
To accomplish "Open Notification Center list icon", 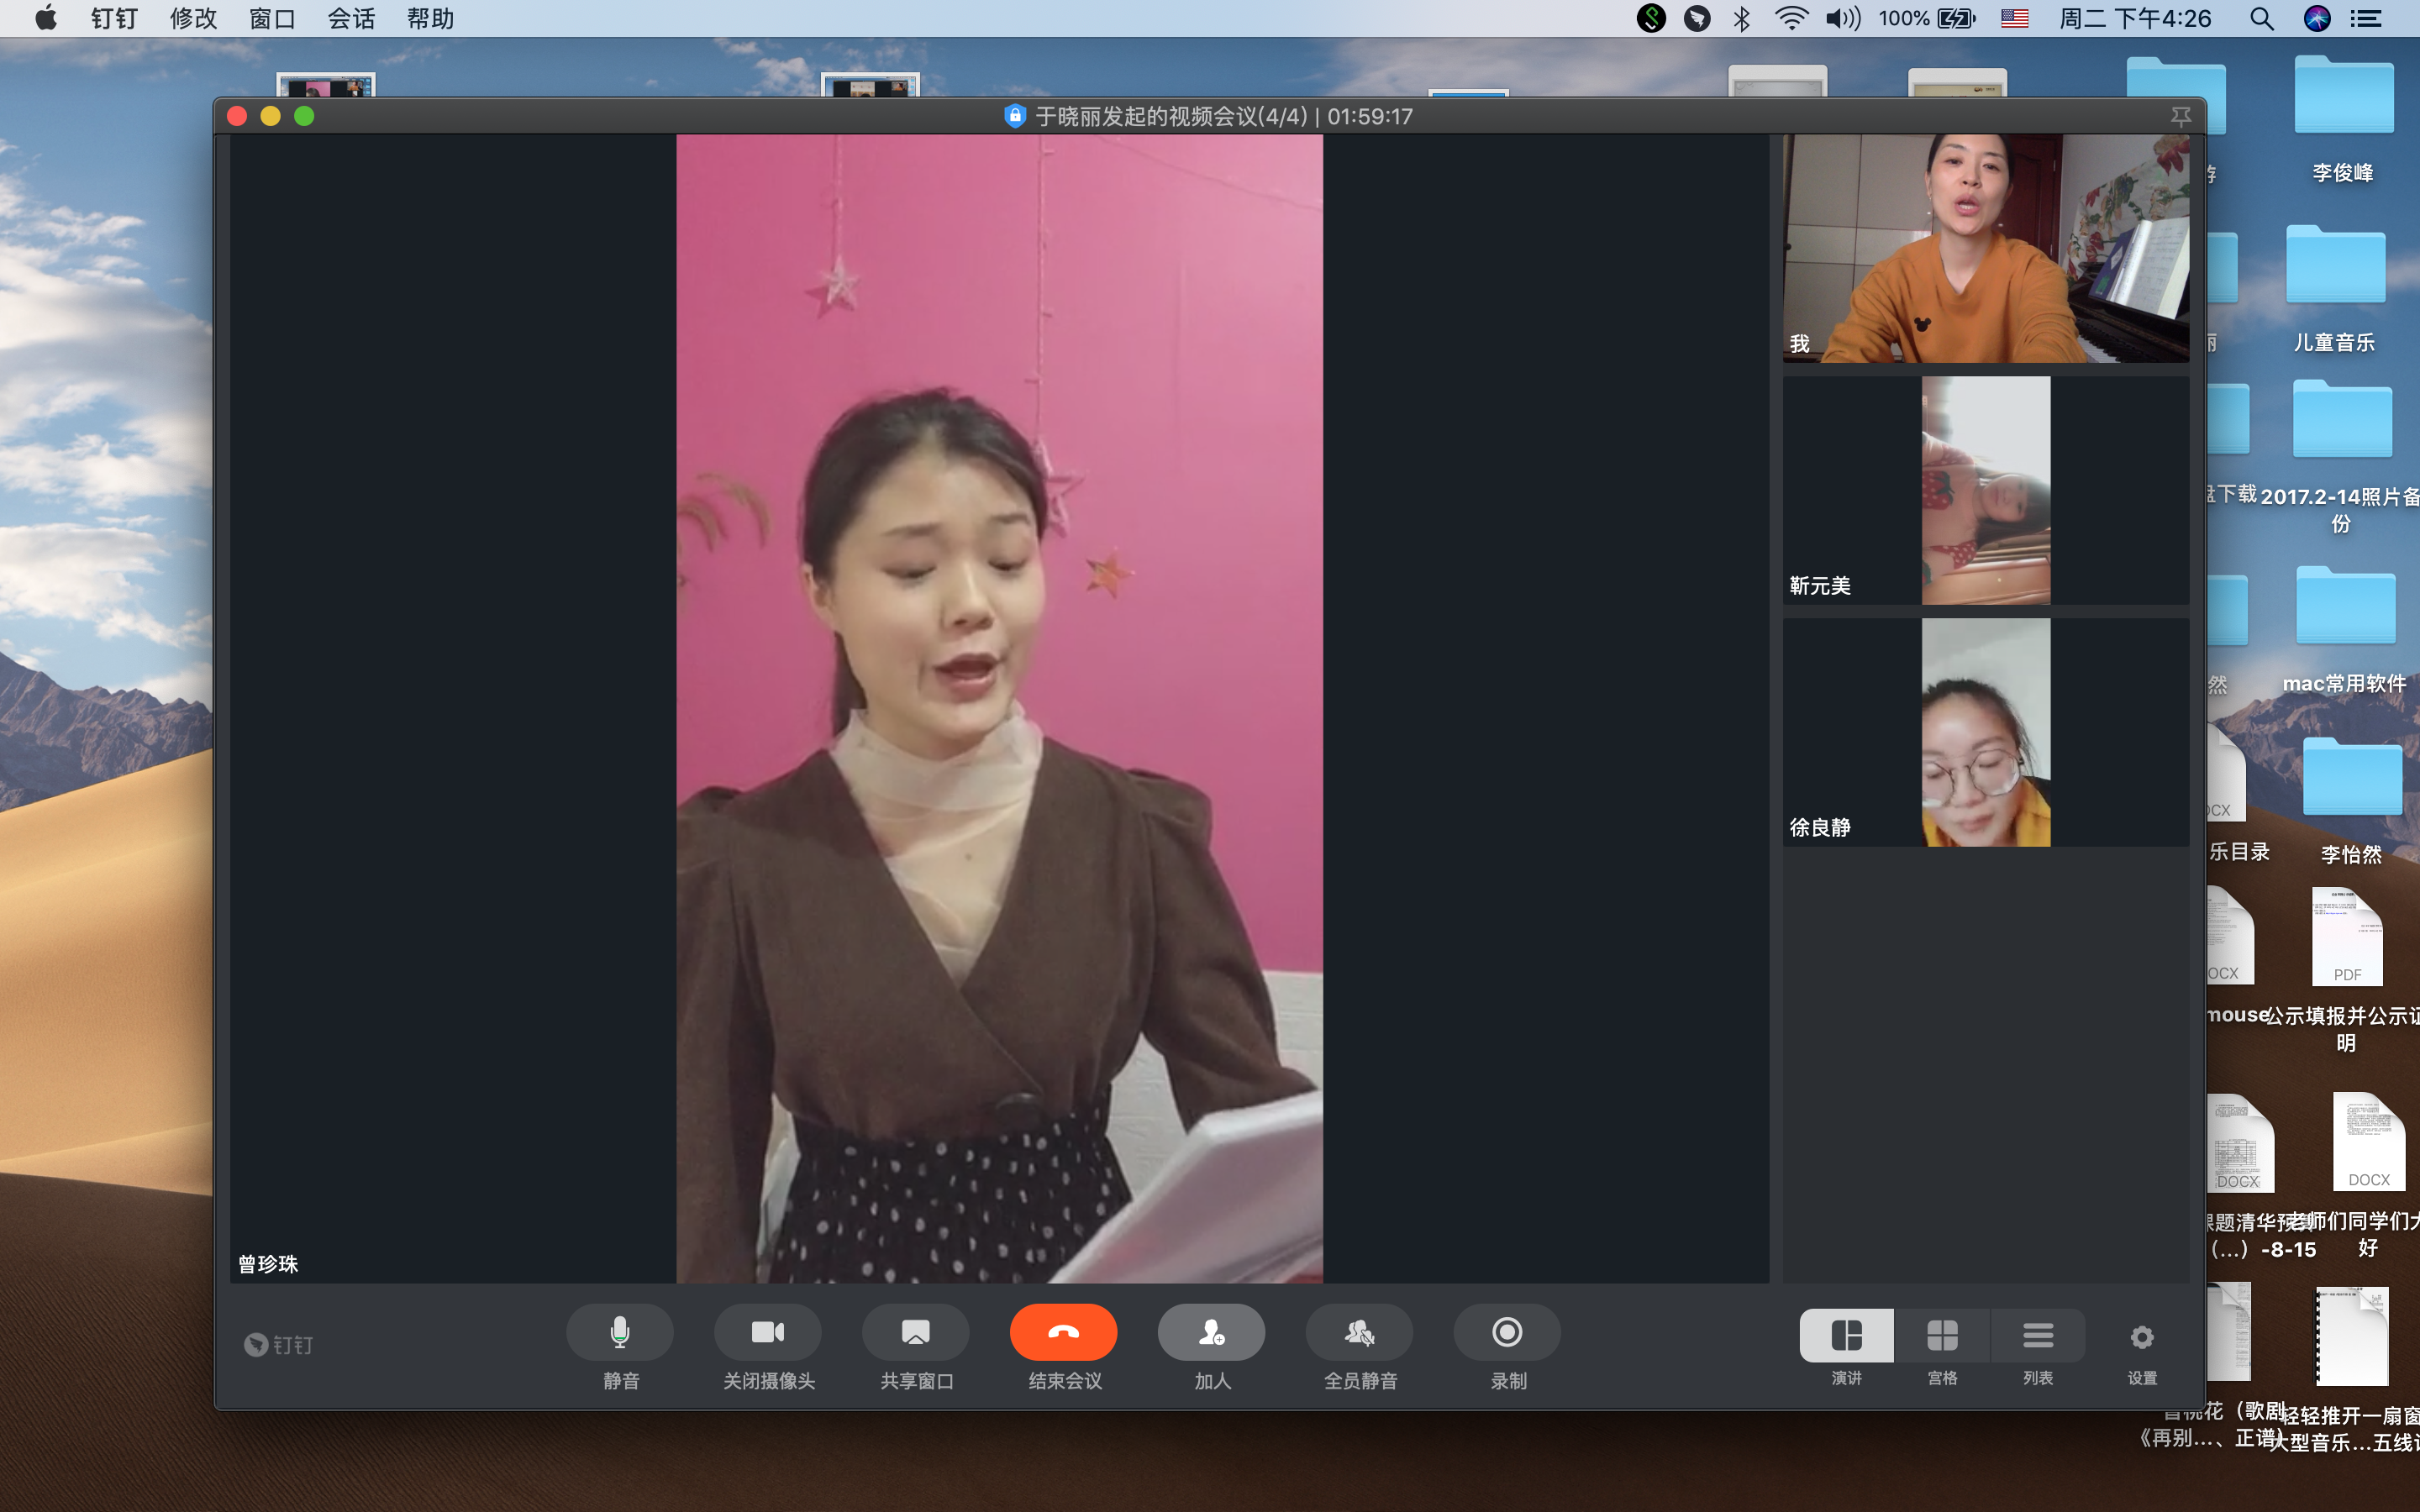I will pos(2365,18).
